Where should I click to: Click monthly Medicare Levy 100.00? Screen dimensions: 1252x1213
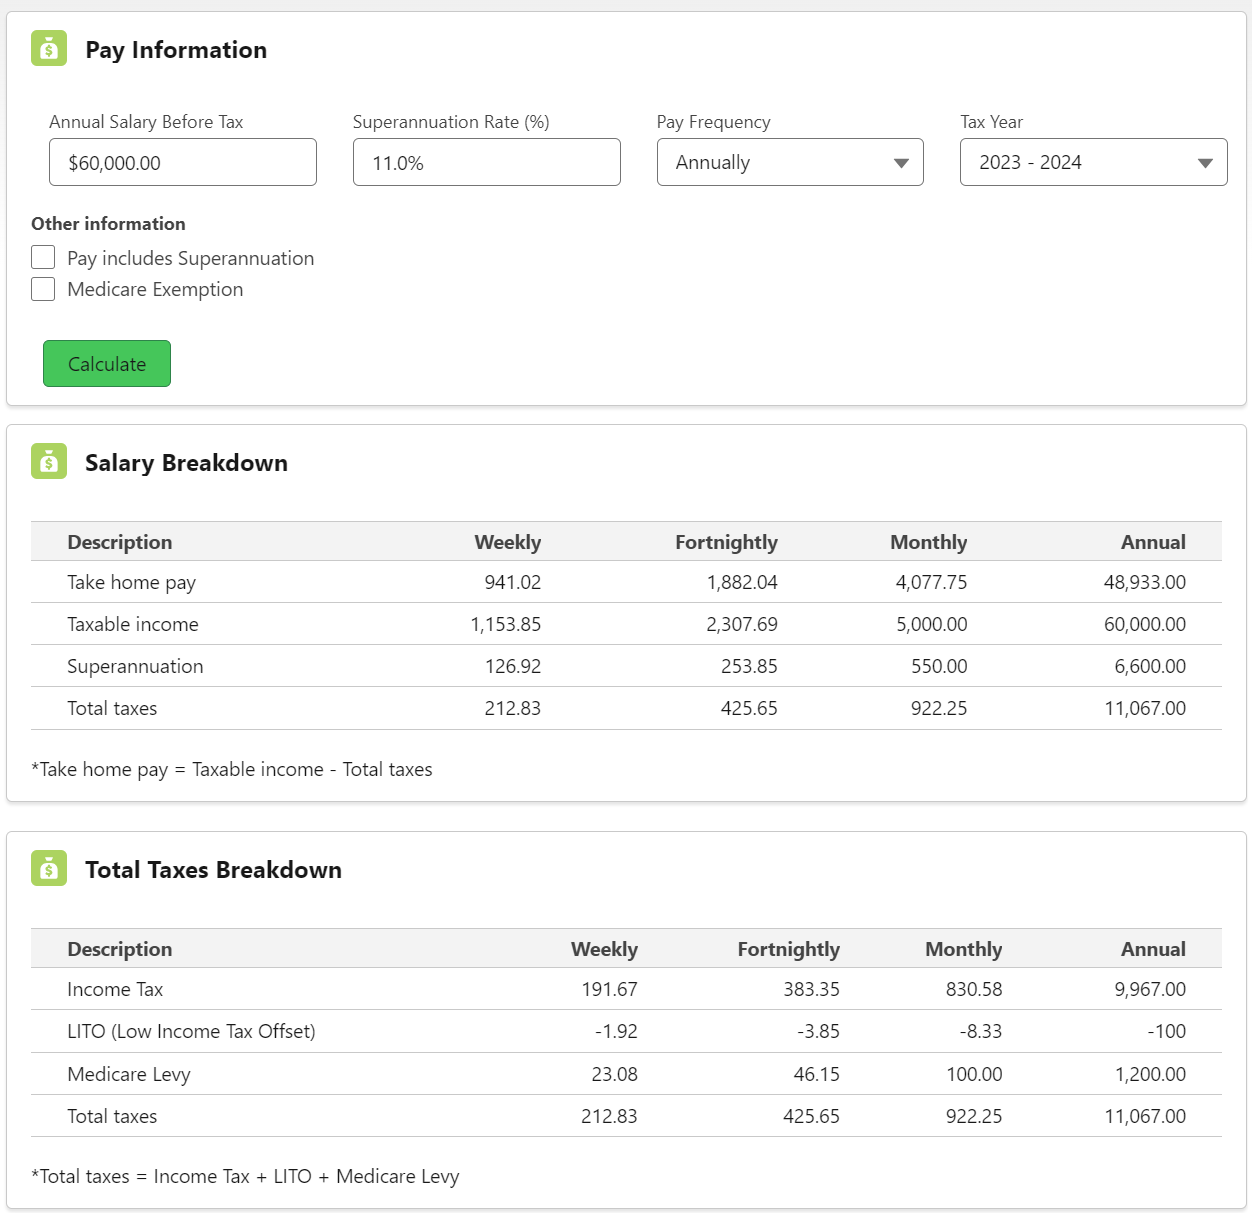point(974,1074)
